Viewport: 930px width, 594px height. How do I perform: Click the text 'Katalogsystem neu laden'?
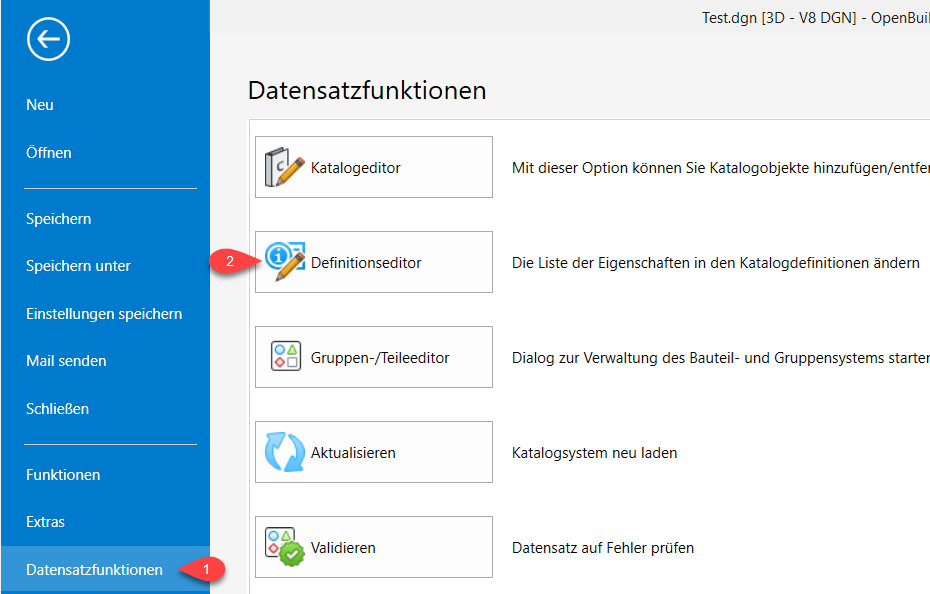point(594,453)
